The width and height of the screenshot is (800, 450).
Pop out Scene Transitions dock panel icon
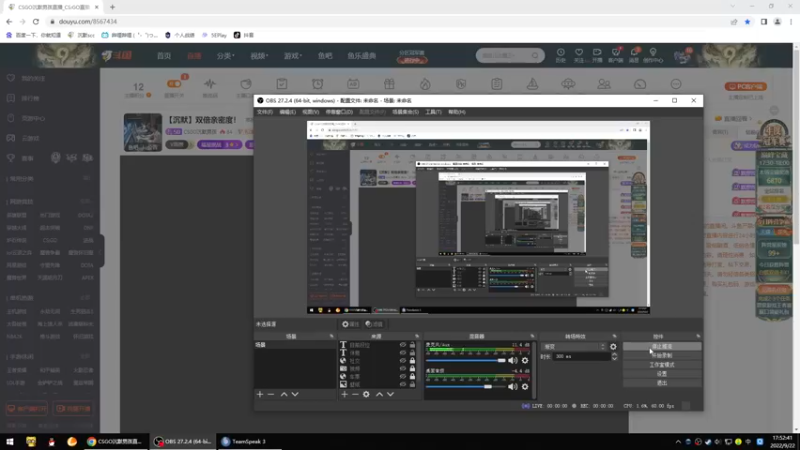click(614, 336)
